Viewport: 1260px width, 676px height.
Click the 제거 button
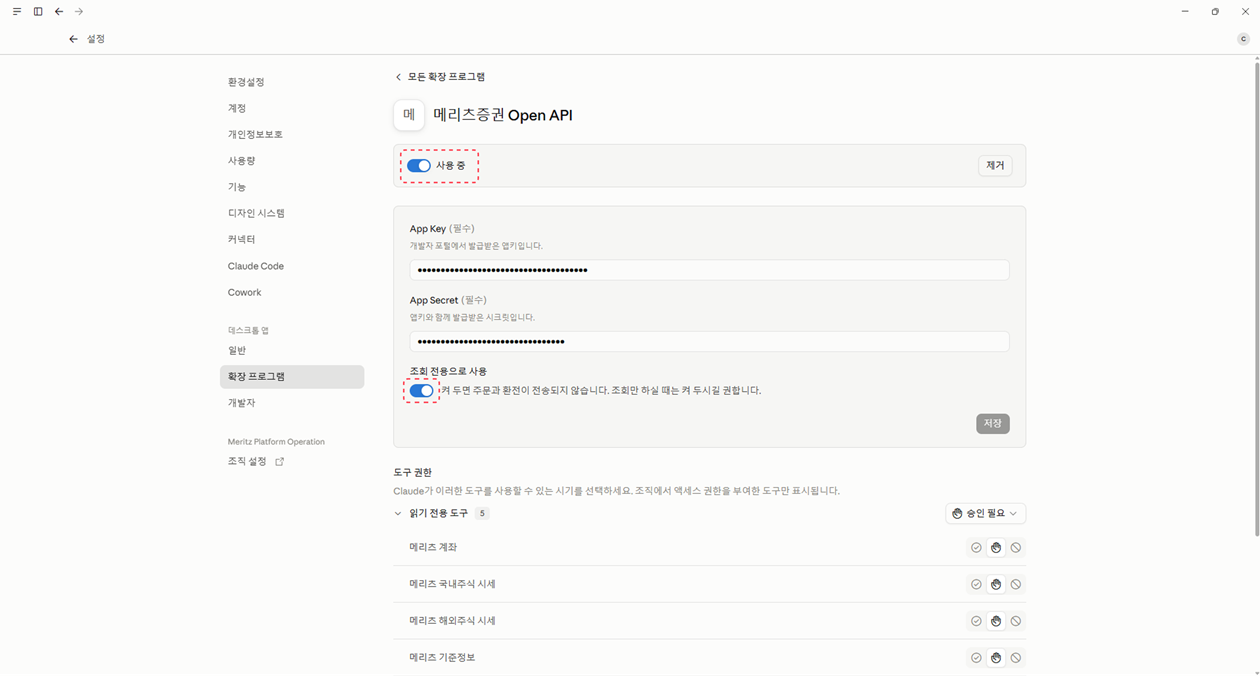pyautogui.click(x=995, y=166)
